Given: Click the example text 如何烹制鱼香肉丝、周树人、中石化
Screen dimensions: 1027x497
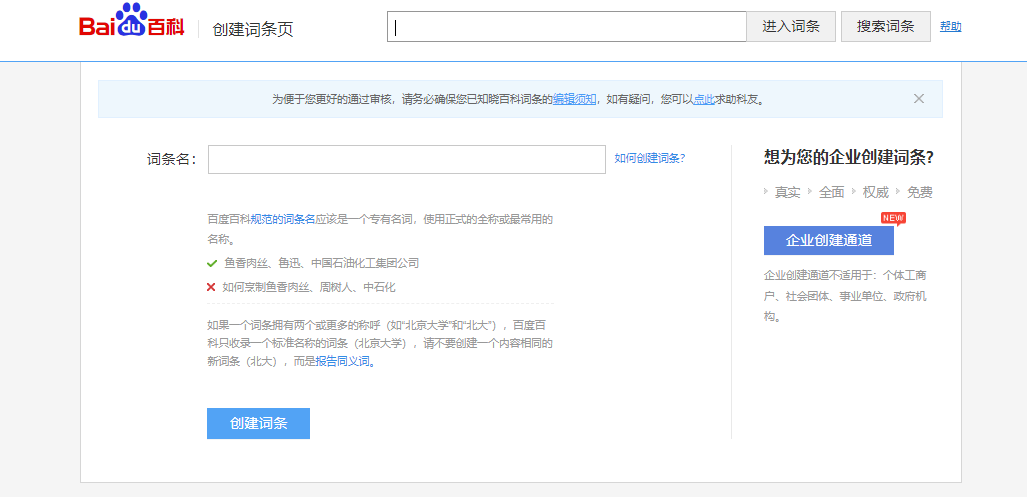Looking at the screenshot, I should (x=308, y=287).
